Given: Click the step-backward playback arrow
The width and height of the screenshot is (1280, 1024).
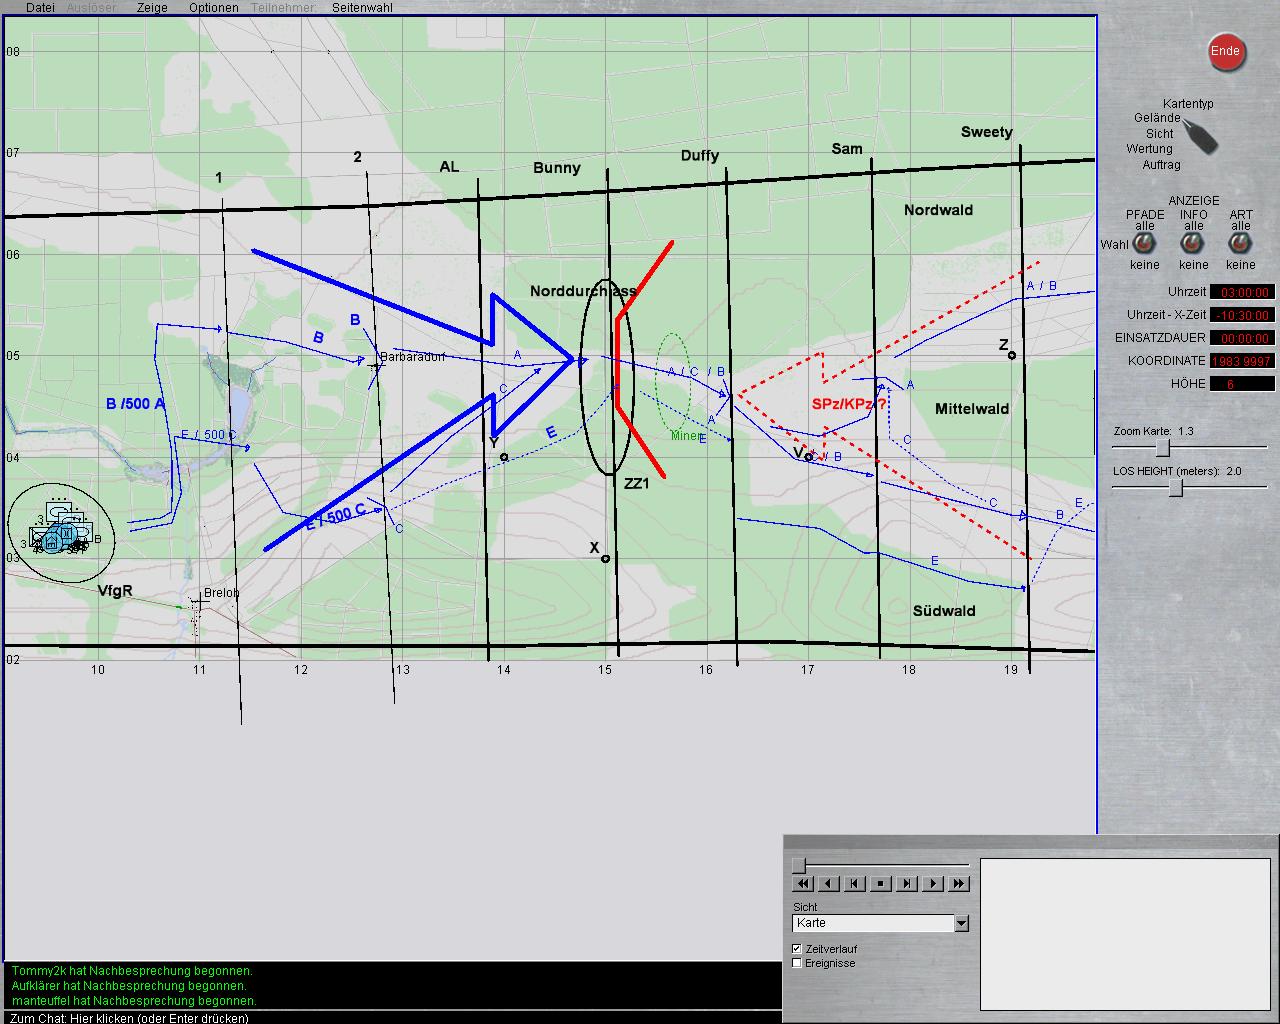Looking at the screenshot, I should pos(829,883).
